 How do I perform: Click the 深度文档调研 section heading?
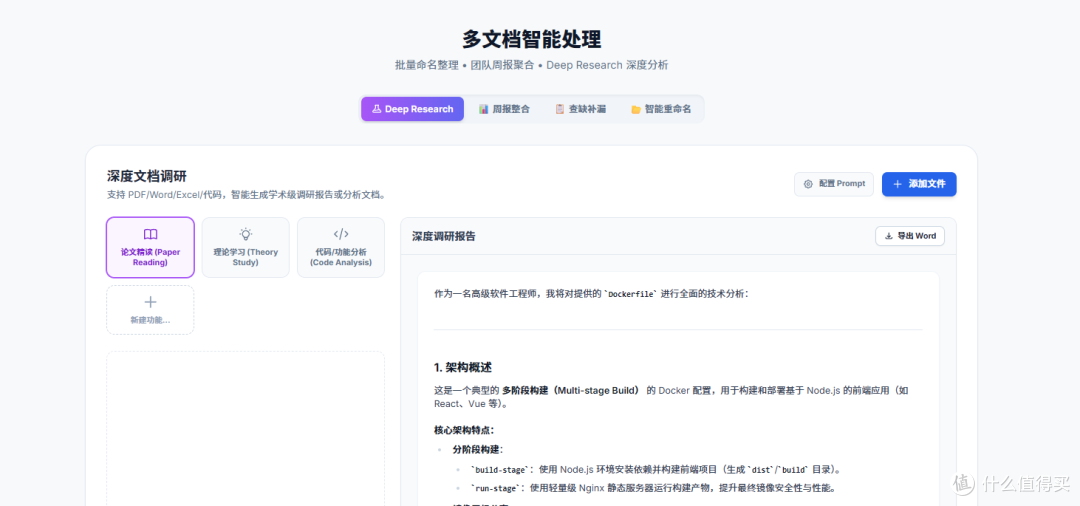coord(147,176)
